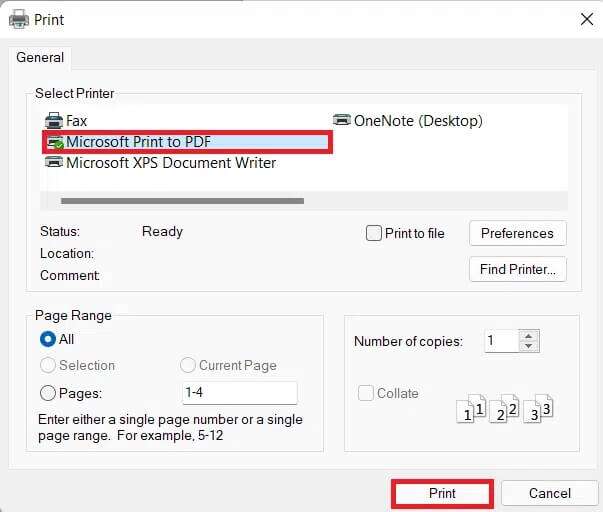Select the Fax printer icon
Screen dimensions: 603x512
pyautogui.click(x=54, y=121)
